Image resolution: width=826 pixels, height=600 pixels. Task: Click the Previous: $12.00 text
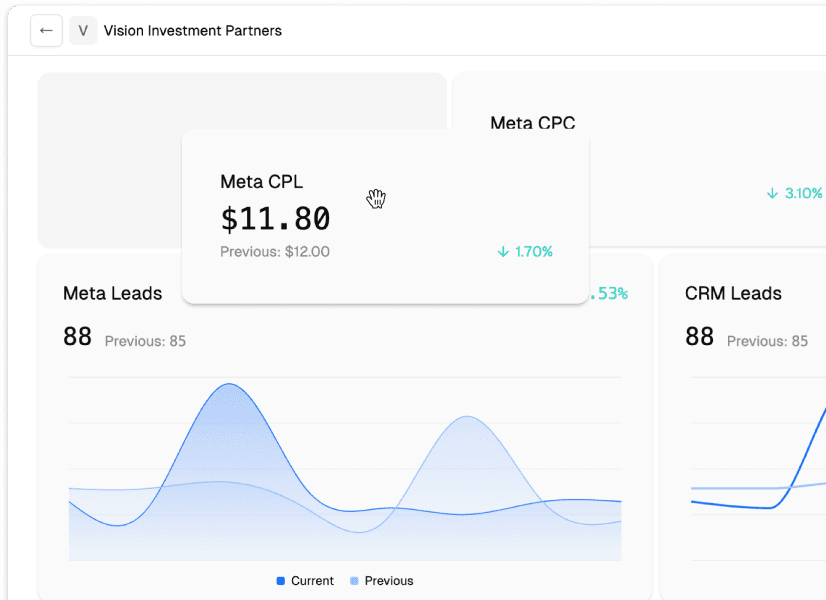[275, 252]
